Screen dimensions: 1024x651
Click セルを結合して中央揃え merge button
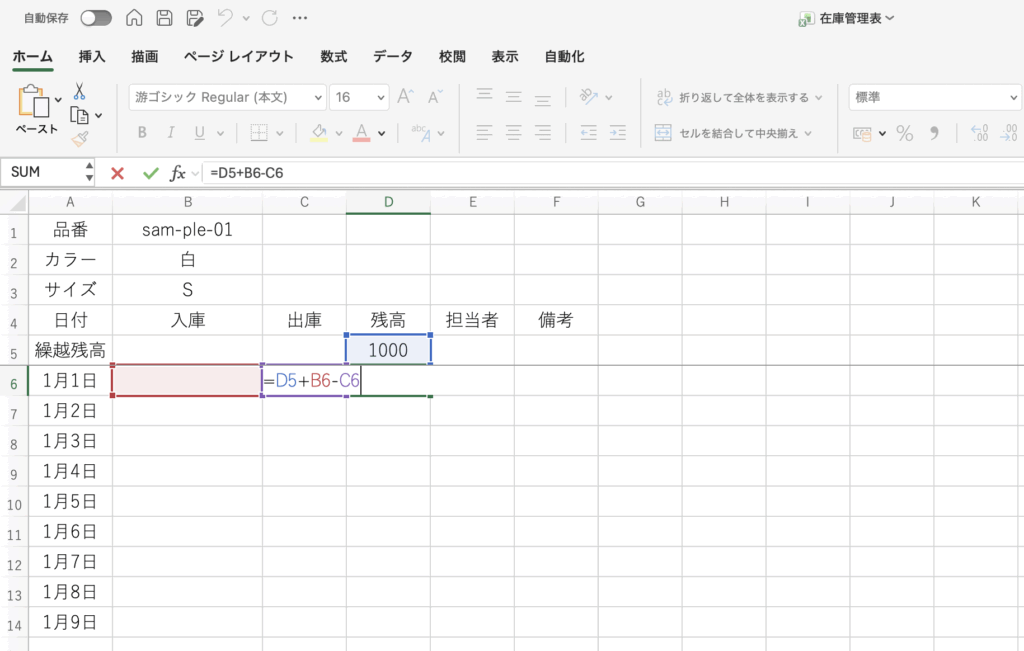coord(733,133)
